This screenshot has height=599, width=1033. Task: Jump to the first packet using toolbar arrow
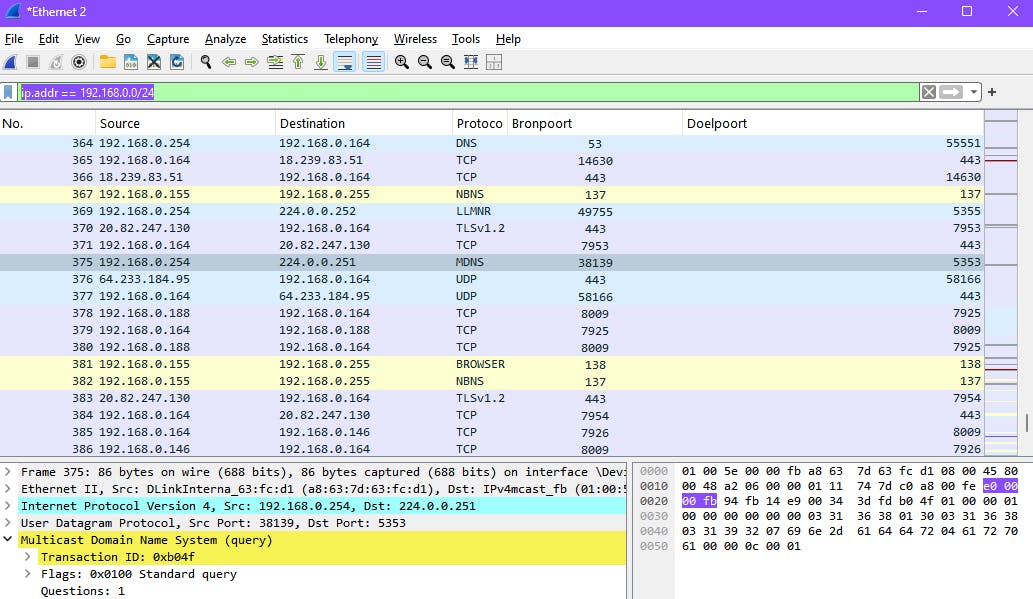tap(298, 62)
